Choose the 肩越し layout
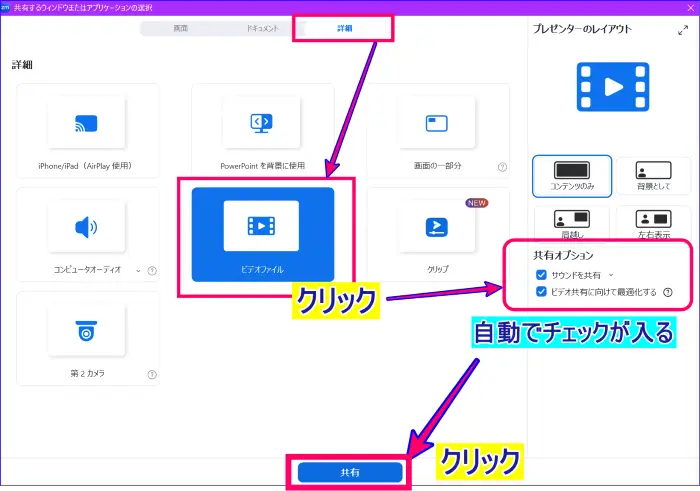 point(572,223)
